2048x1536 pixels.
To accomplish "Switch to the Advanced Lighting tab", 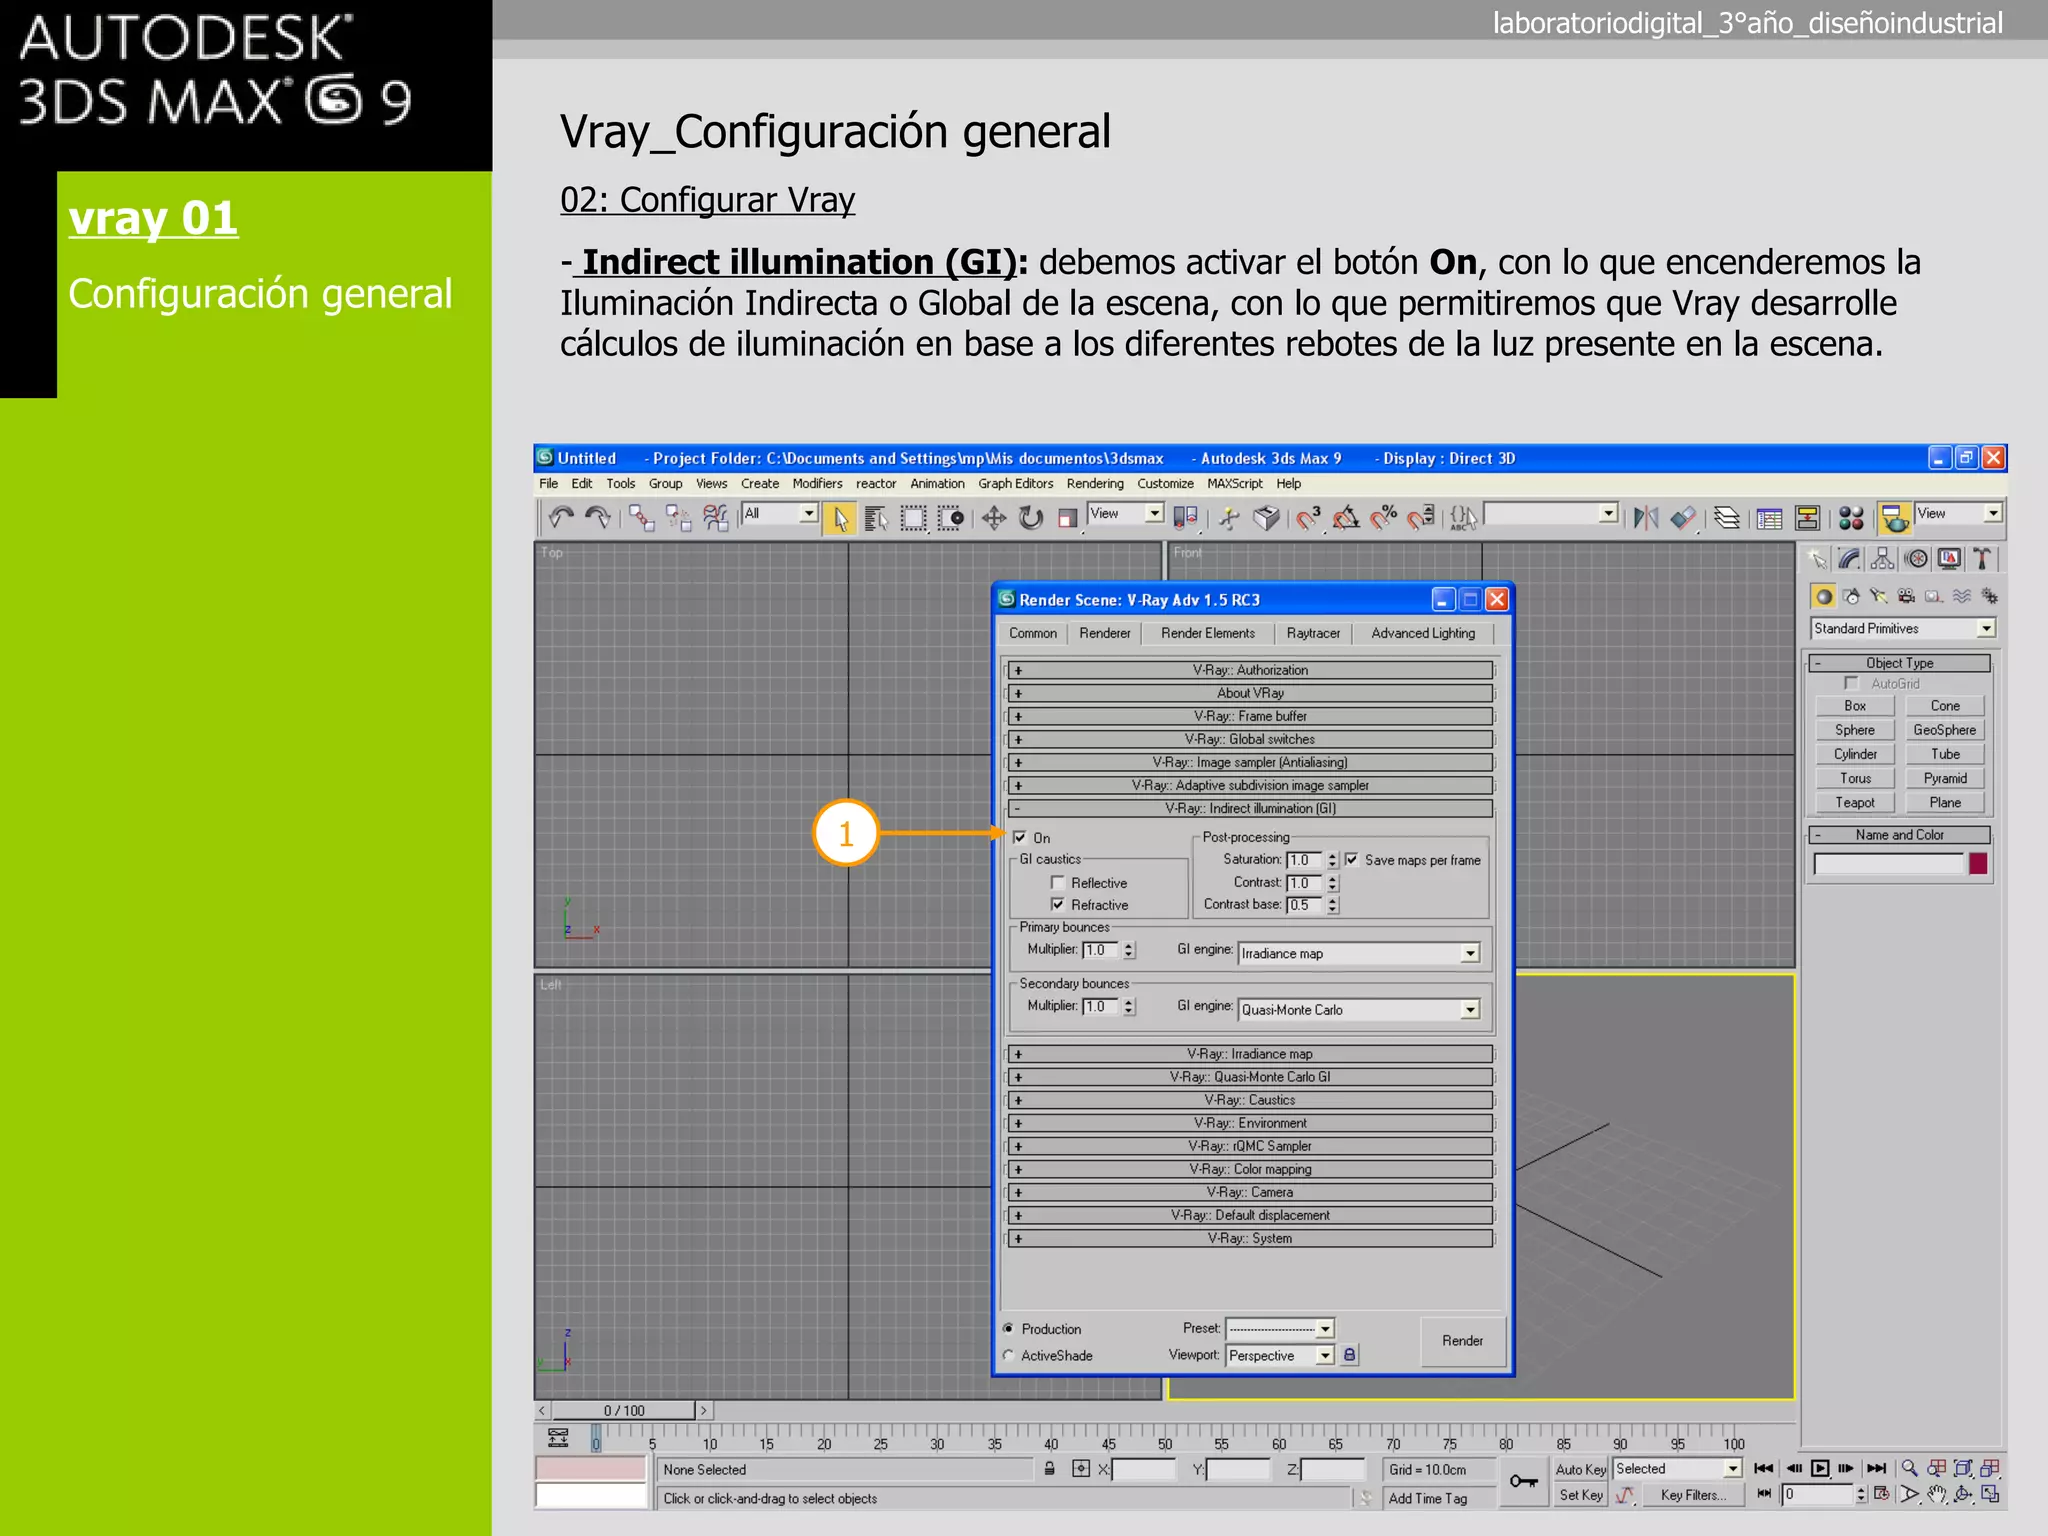I will tap(1422, 633).
